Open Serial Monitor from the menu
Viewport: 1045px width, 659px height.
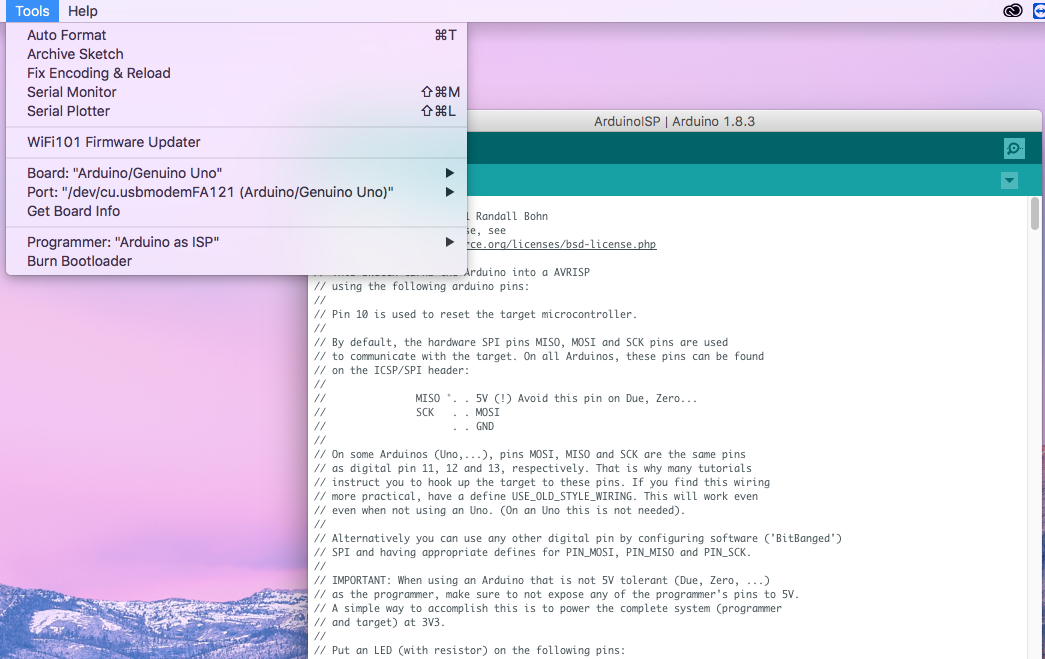[x=236, y=92]
